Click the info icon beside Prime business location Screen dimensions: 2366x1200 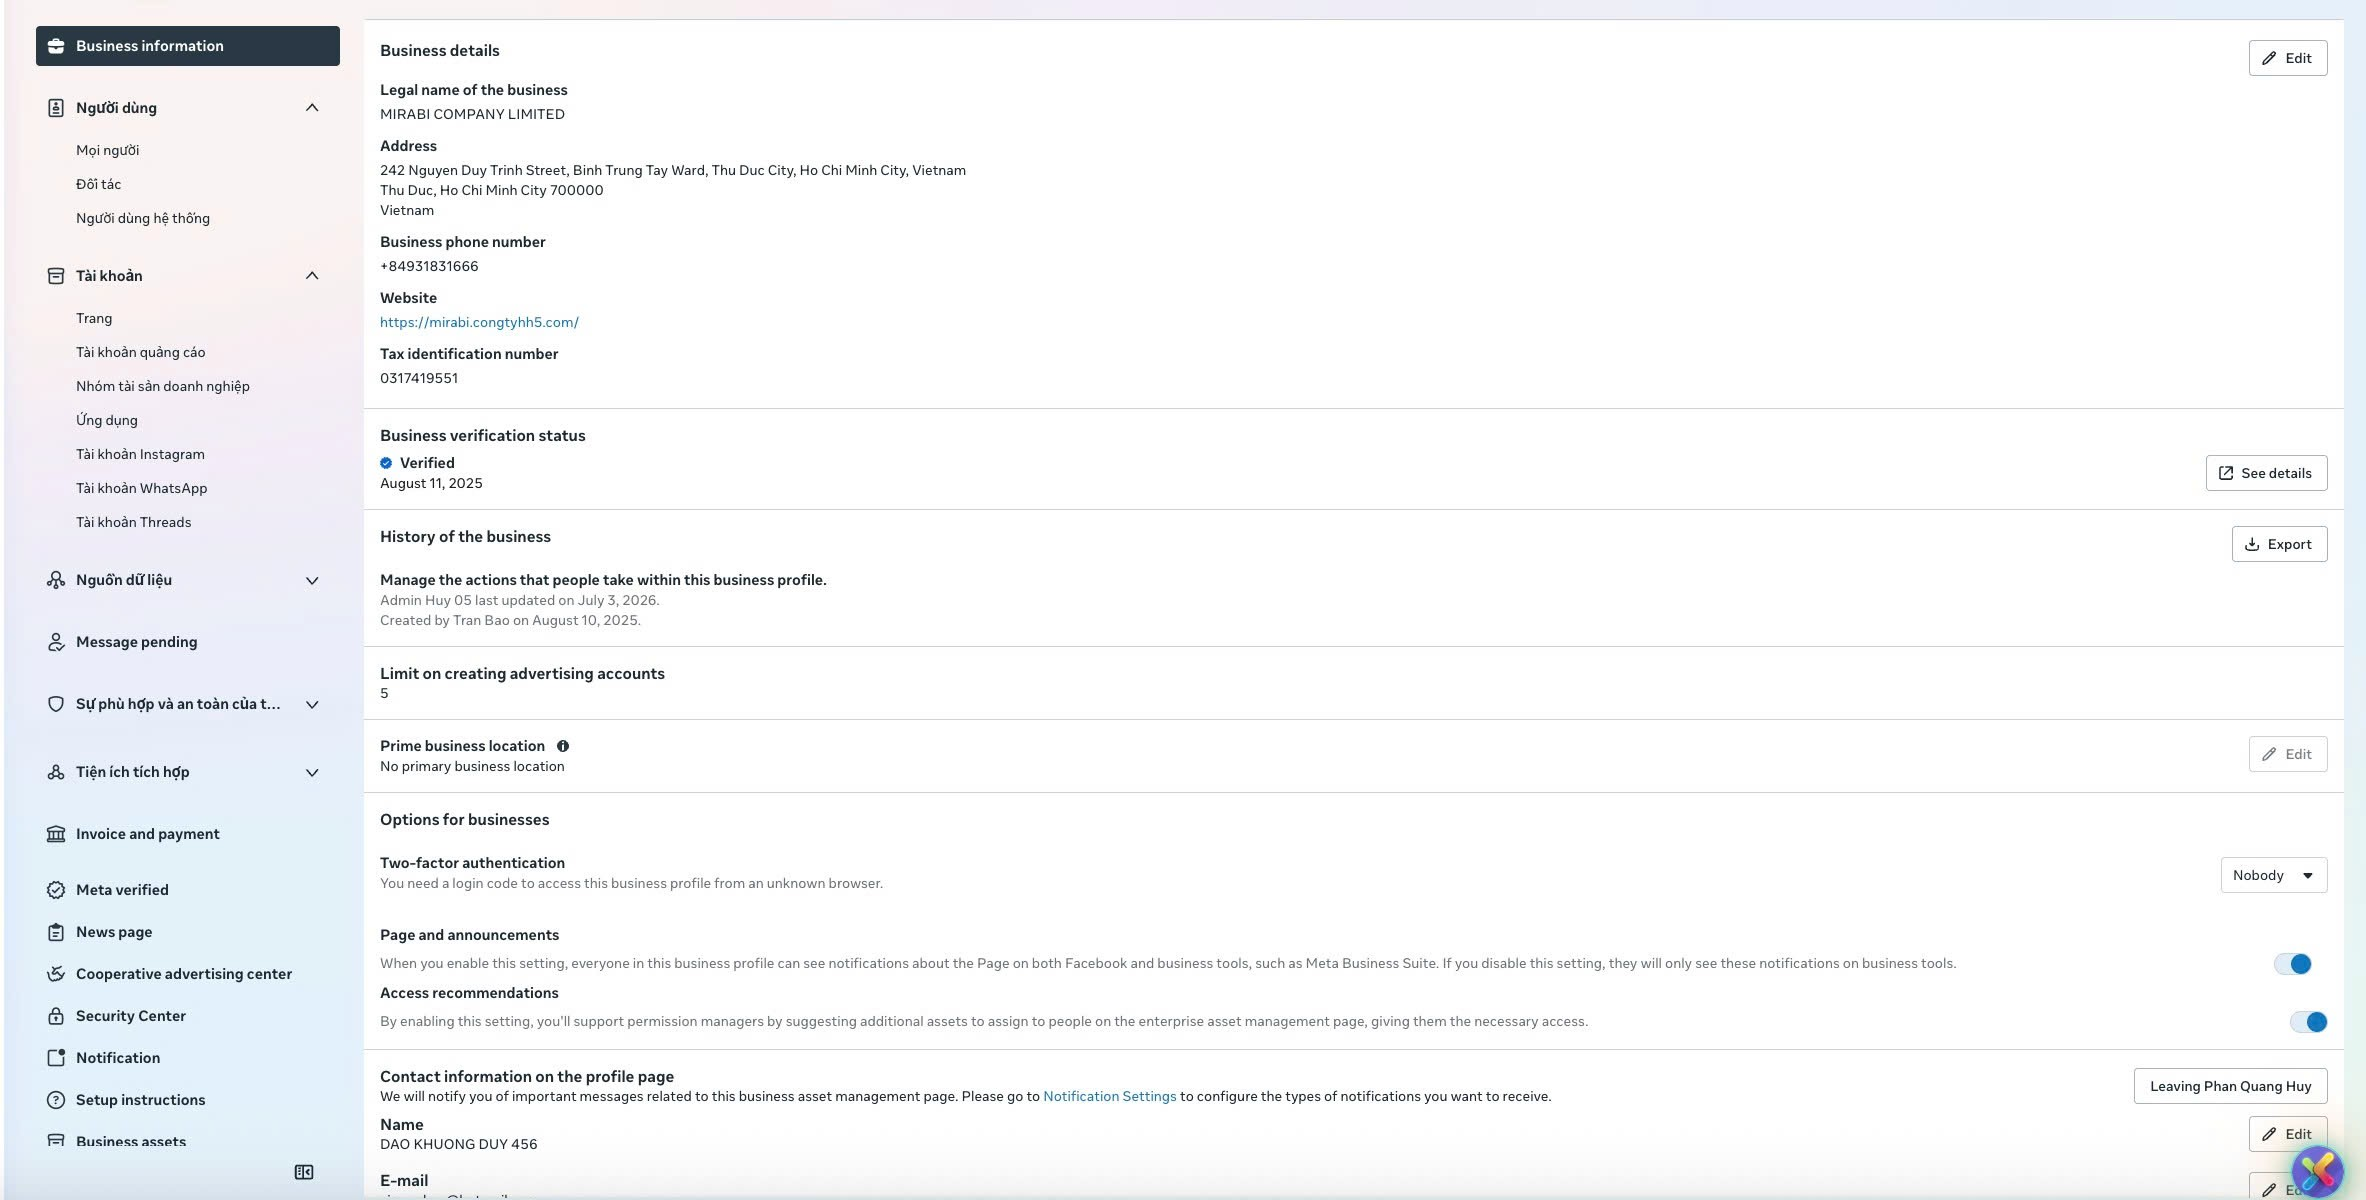[563, 746]
